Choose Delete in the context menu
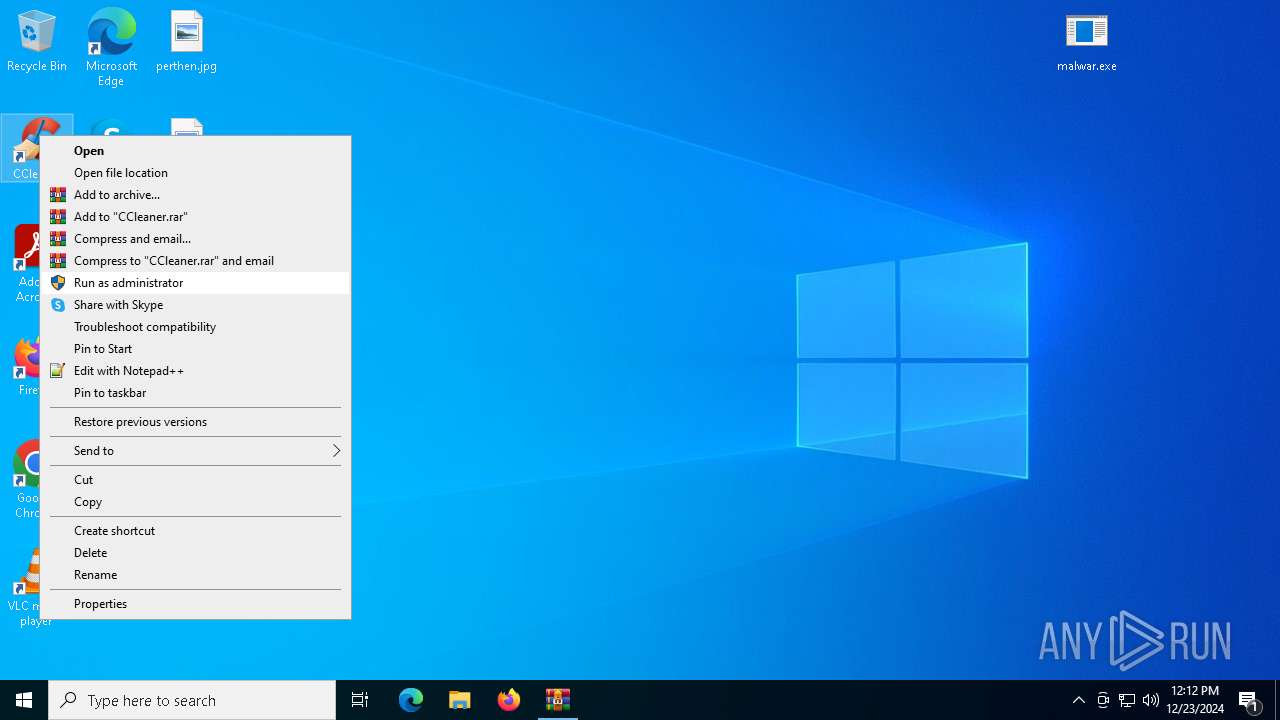 (x=195, y=553)
